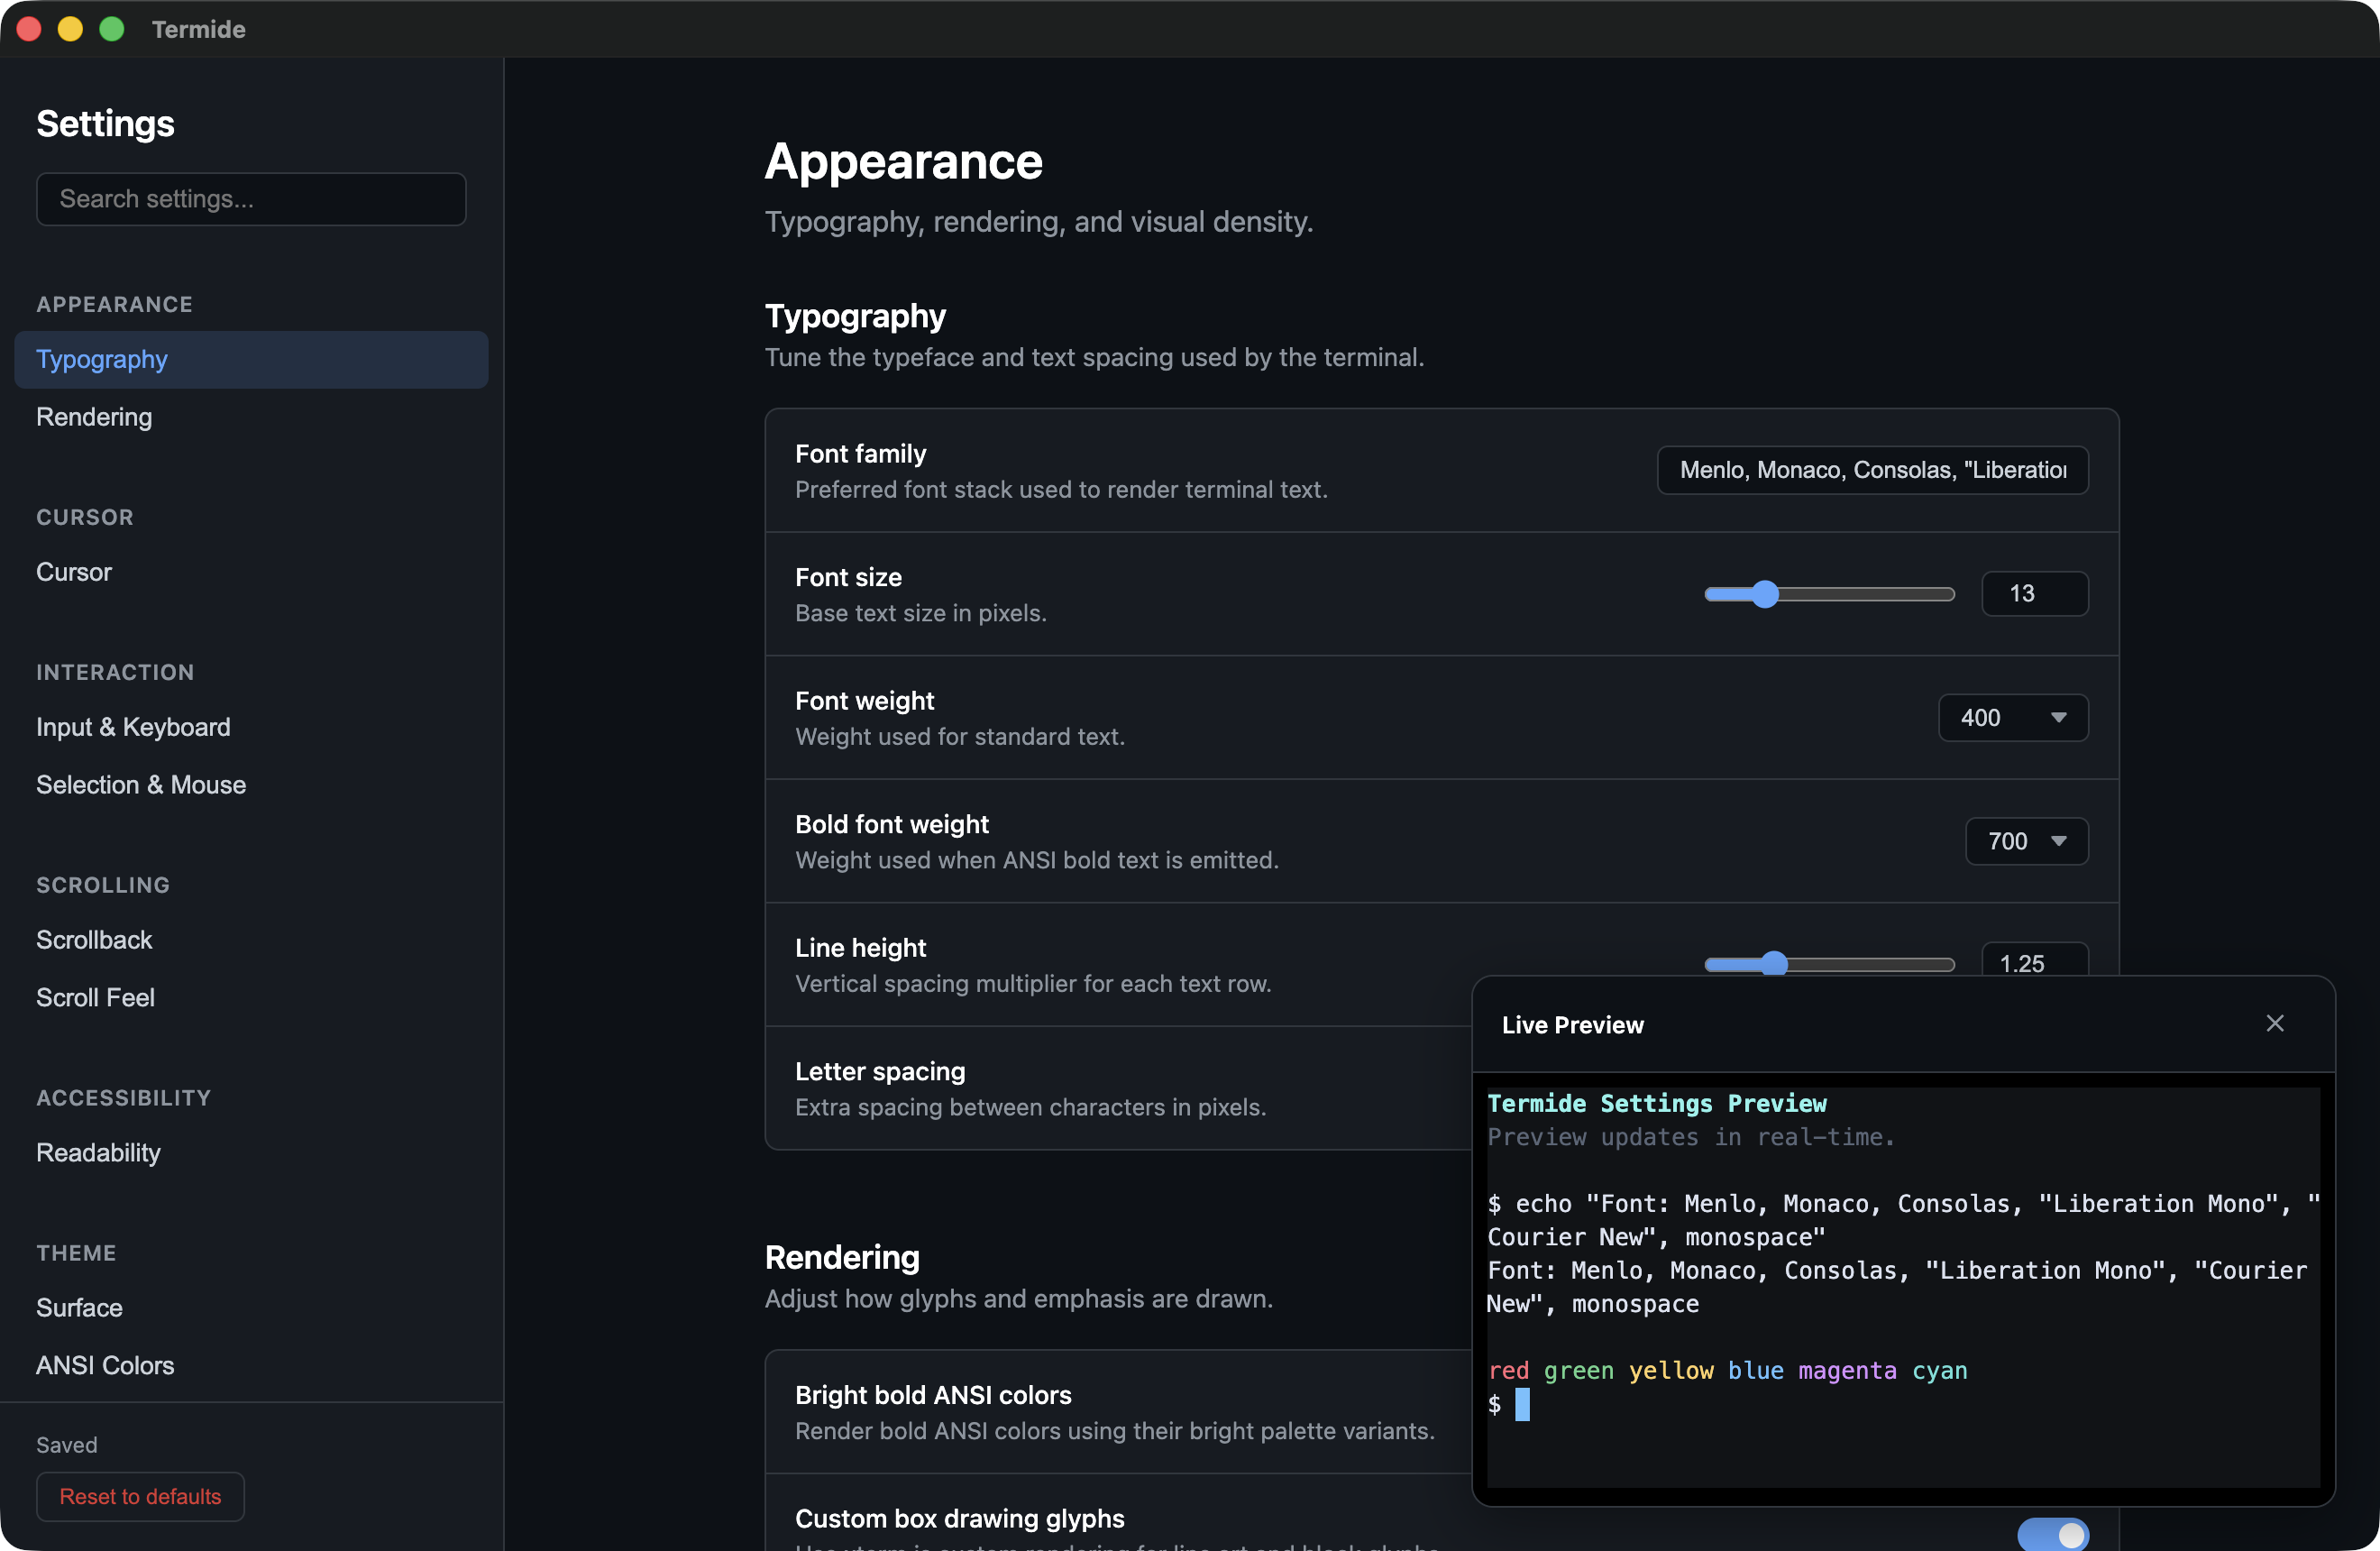Select ANSI Colors in sidebar
Image resolution: width=2380 pixels, height=1551 pixels.
(x=105, y=1365)
